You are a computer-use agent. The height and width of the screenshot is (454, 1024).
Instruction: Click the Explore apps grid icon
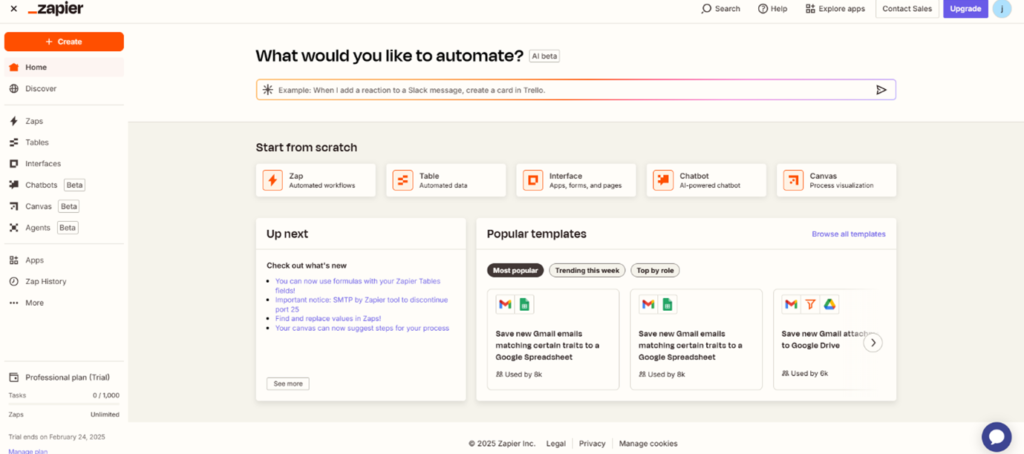click(810, 9)
